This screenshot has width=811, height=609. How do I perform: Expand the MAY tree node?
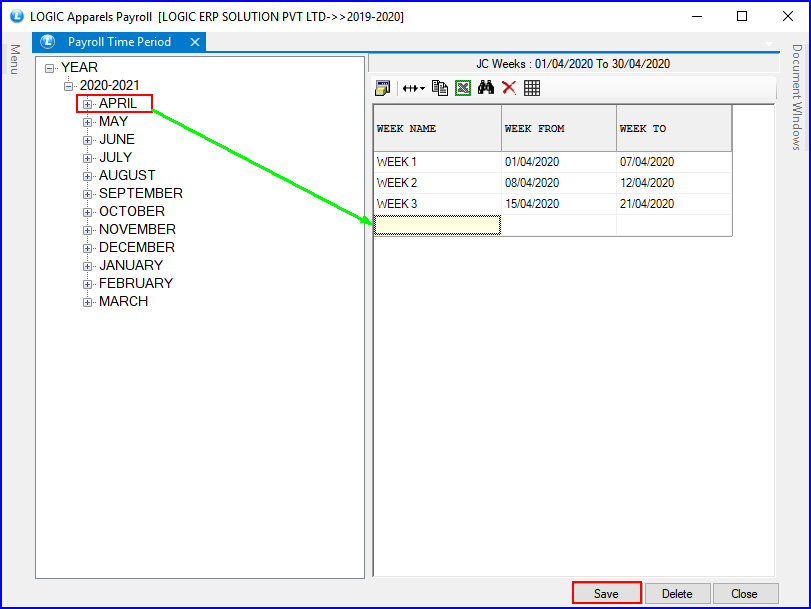click(x=87, y=122)
